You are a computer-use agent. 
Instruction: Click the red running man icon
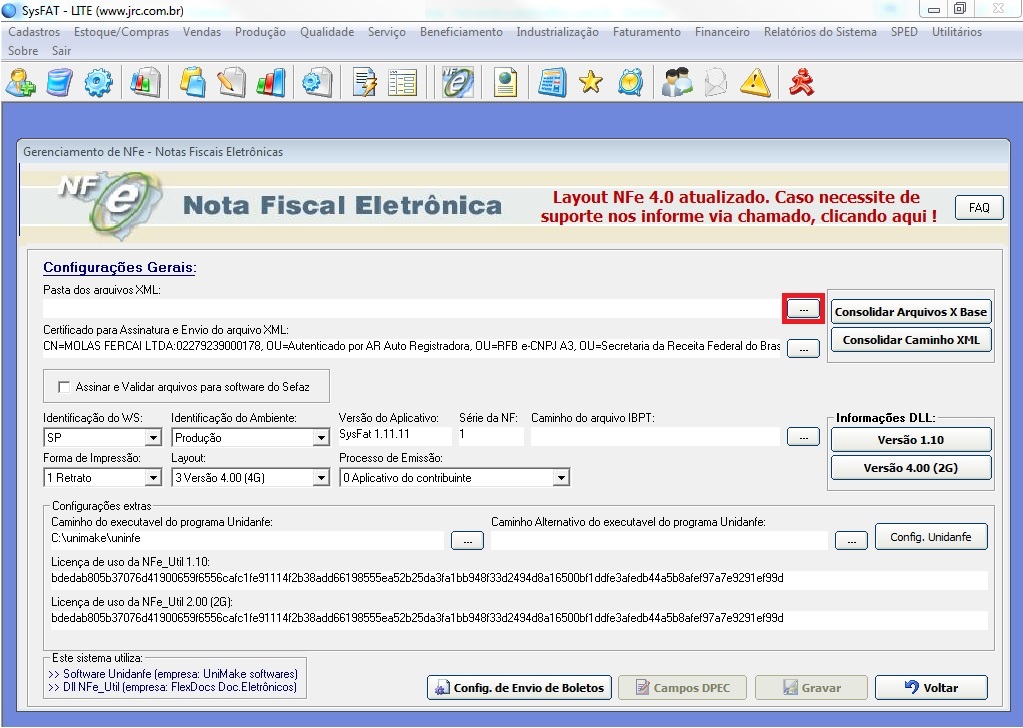tap(801, 83)
